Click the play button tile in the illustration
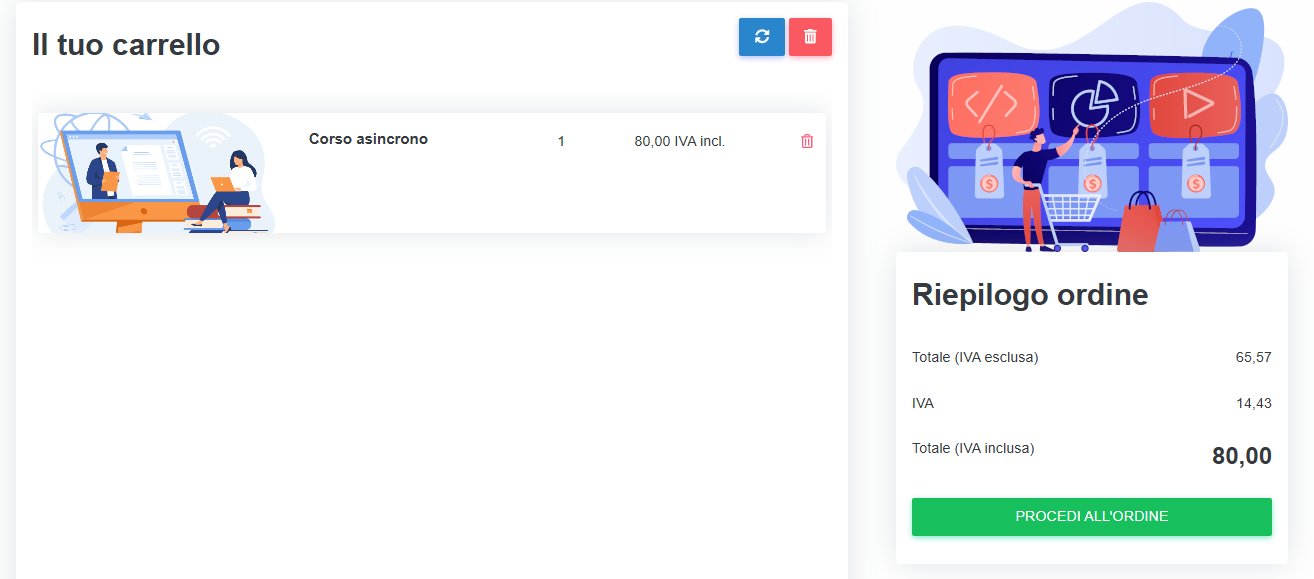Screen dimensions: 1314x579 [1196, 102]
